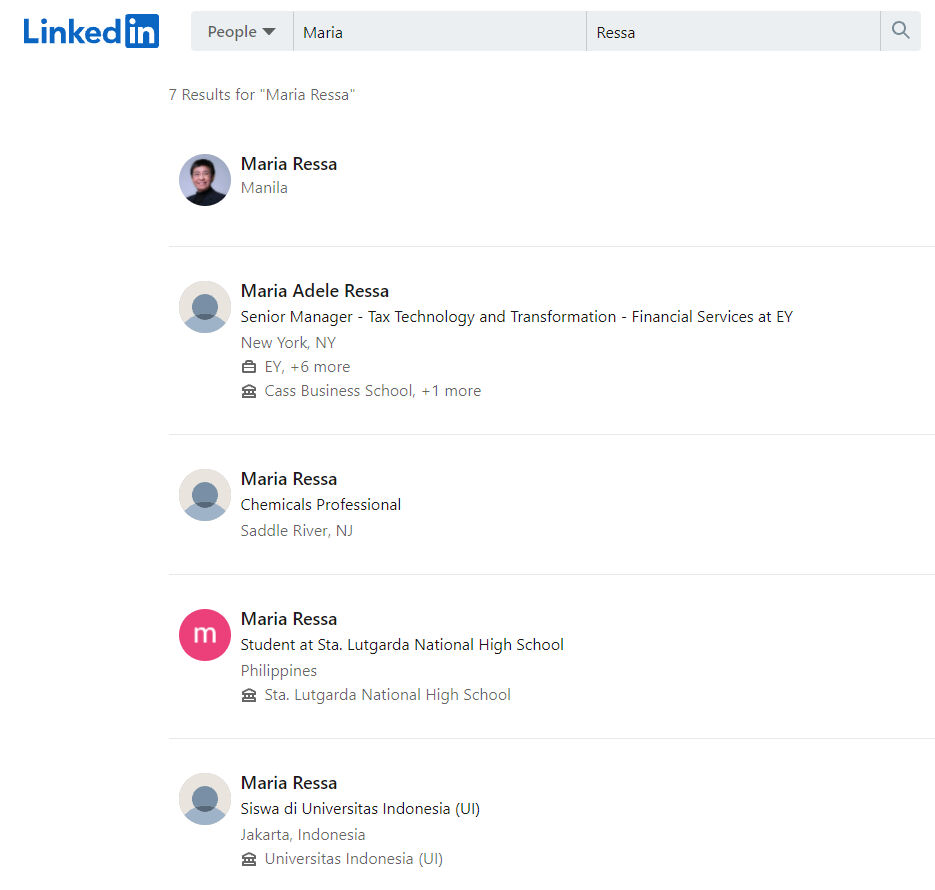Click the avatar next to Maria Adele Ressa
The image size is (935, 890).
click(x=205, y=307)
